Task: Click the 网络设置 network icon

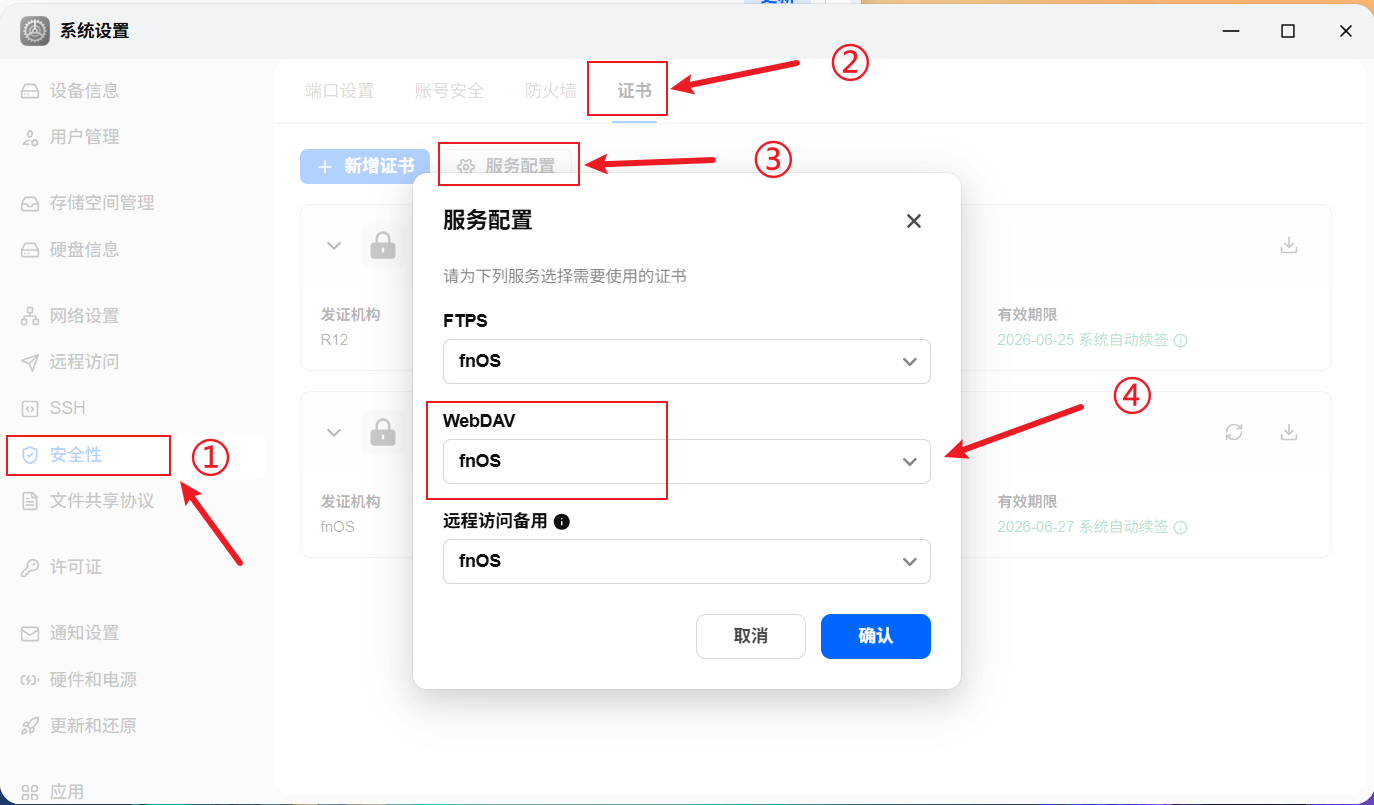Action: [30, 316]
